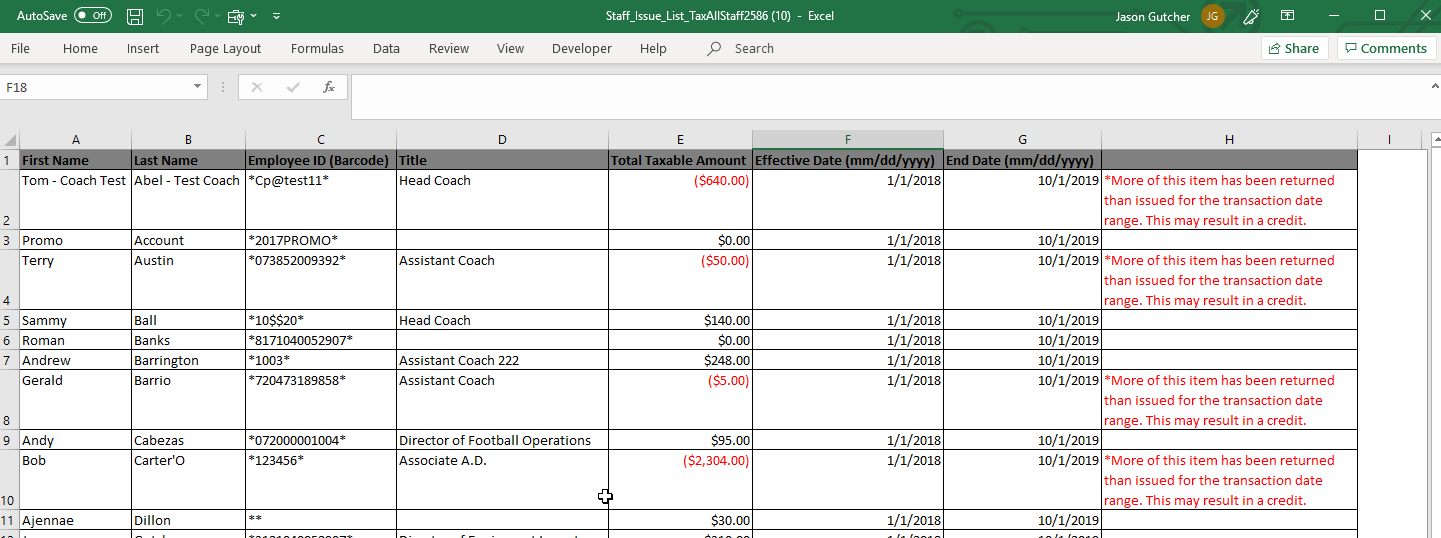This screenshot has width=1441, height=538.
Task: Select row 5 header
Action: 10,320
